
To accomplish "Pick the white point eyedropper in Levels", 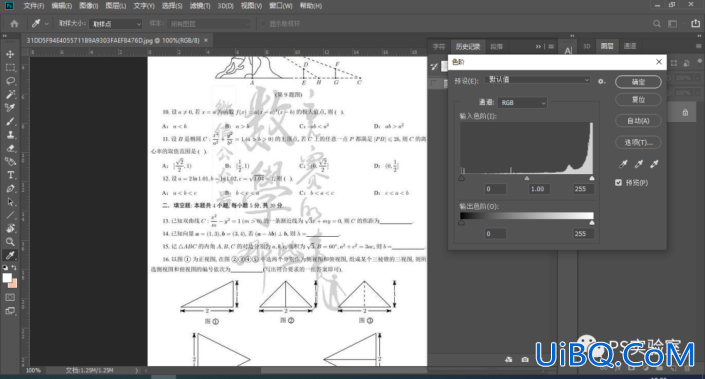I will point(654,164).
